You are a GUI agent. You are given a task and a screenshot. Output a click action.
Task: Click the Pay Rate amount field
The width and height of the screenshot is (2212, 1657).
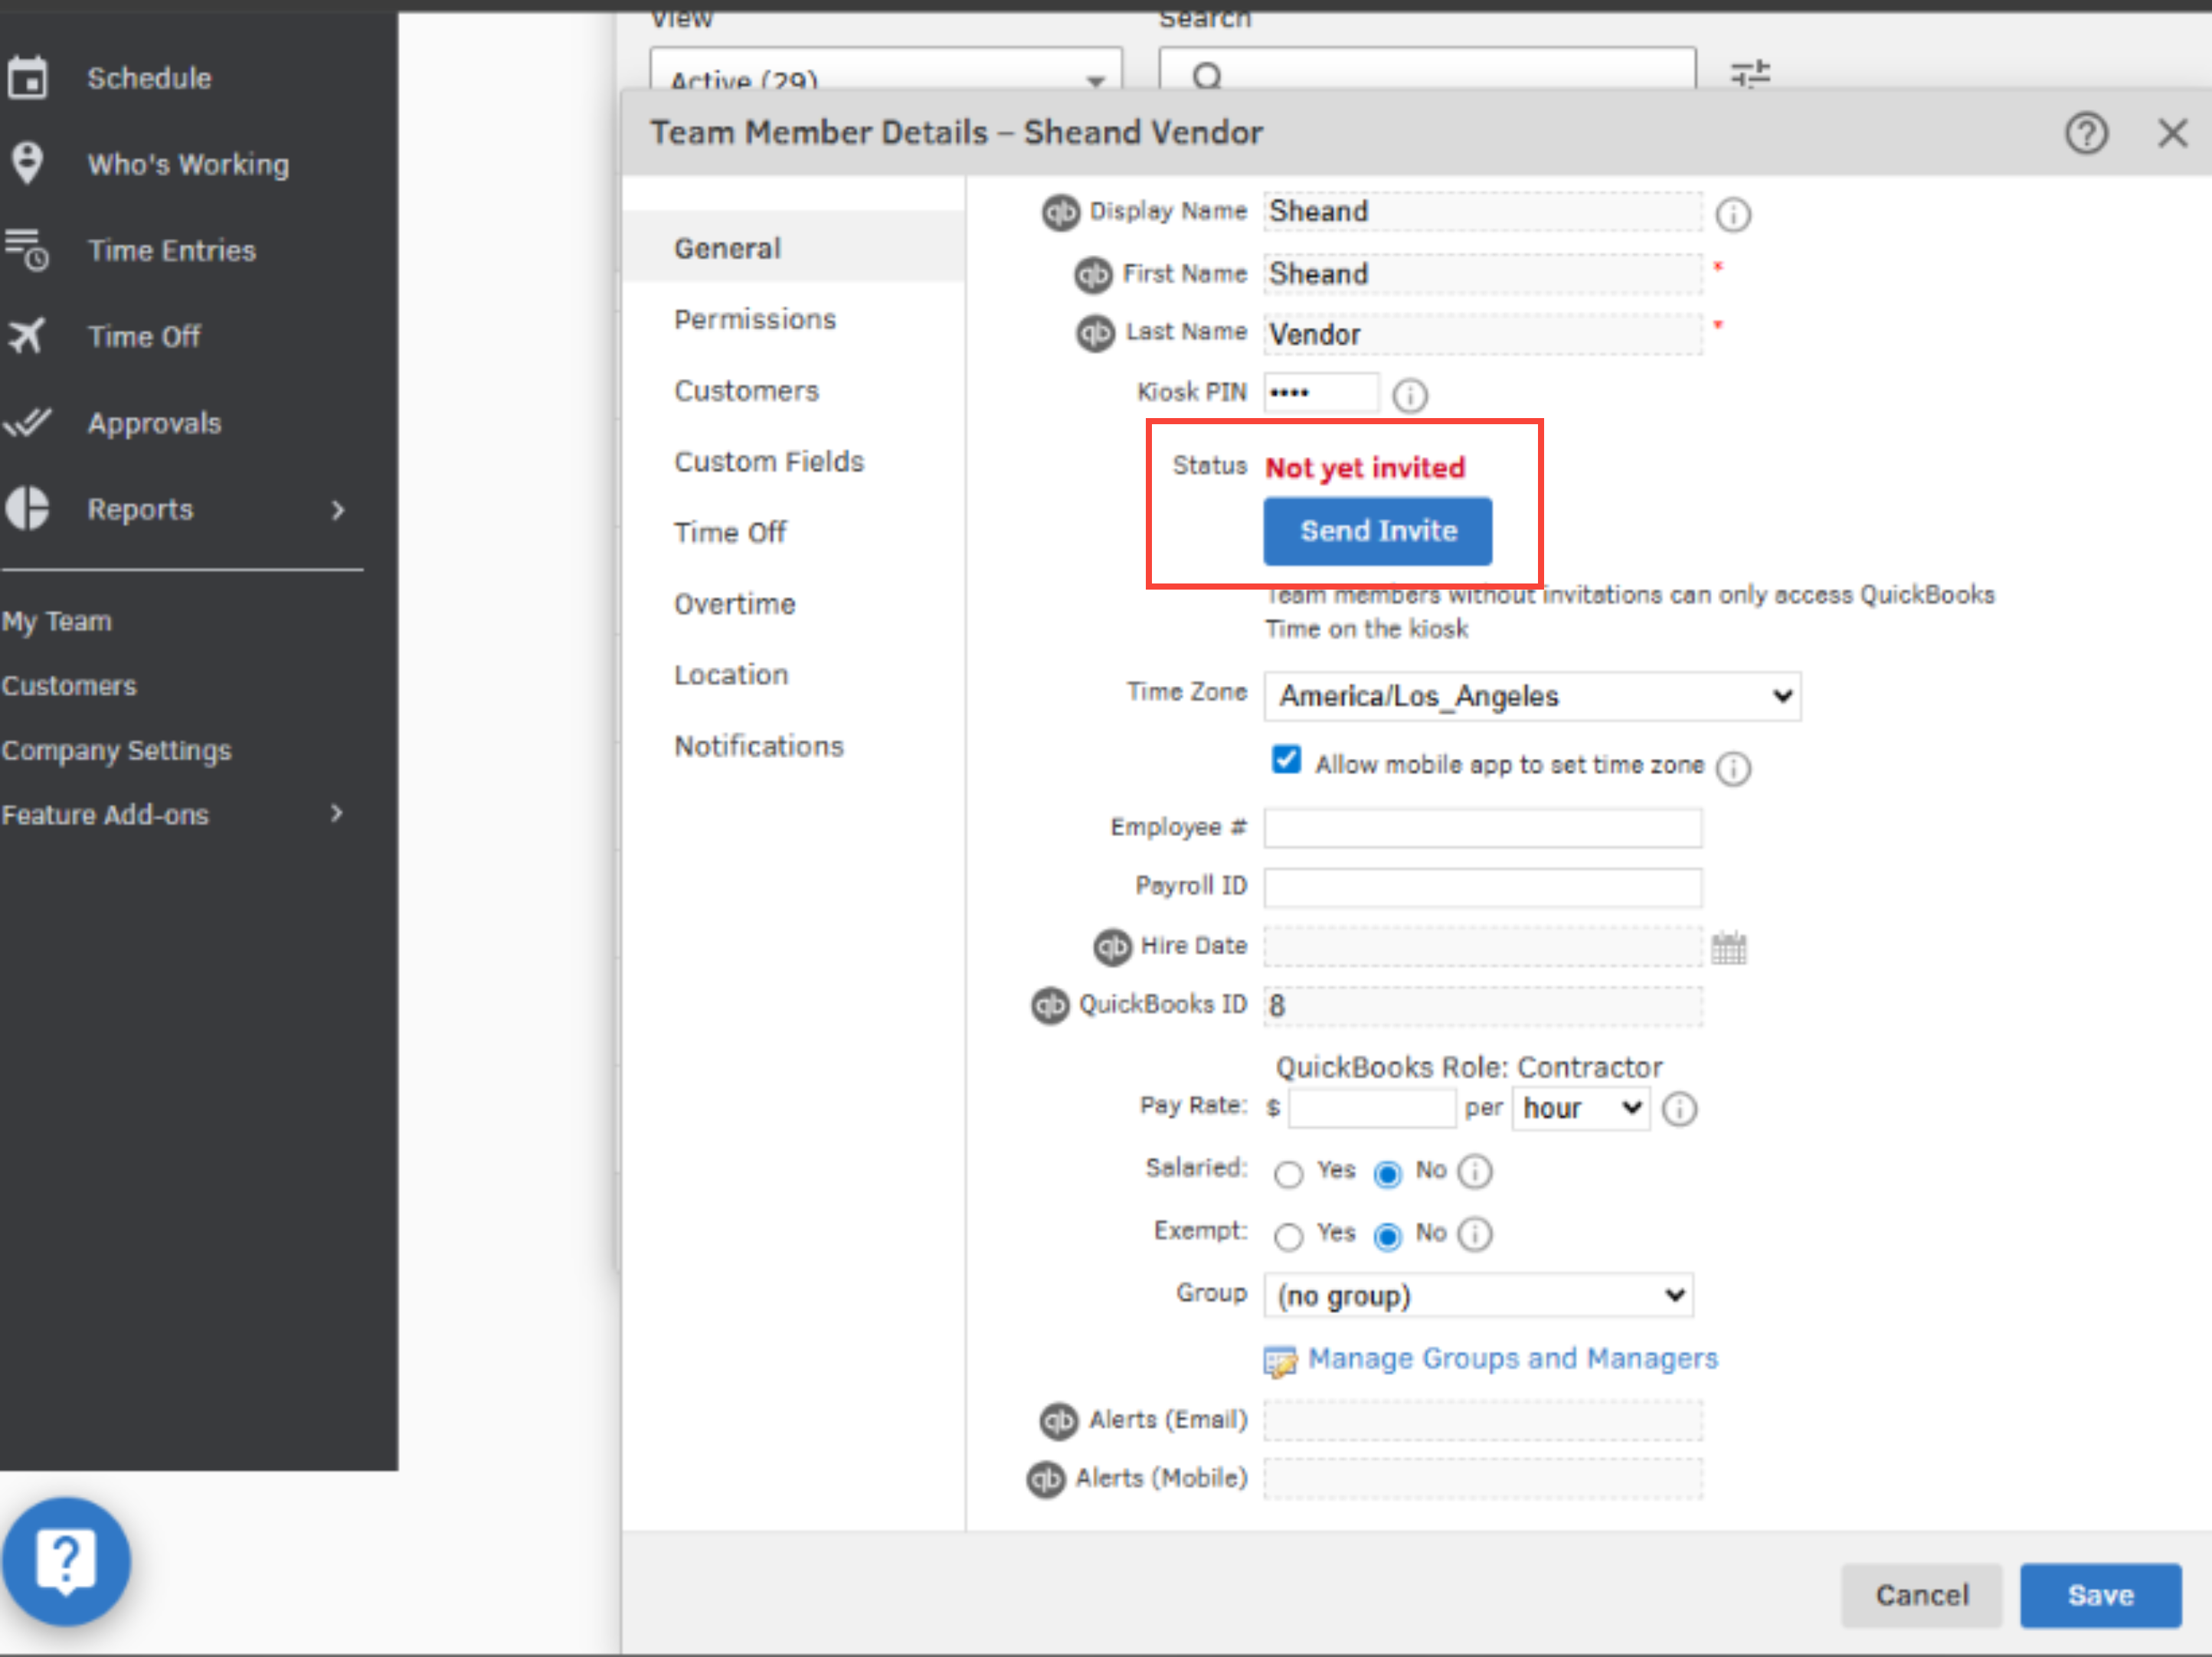click(1372, 1108)
